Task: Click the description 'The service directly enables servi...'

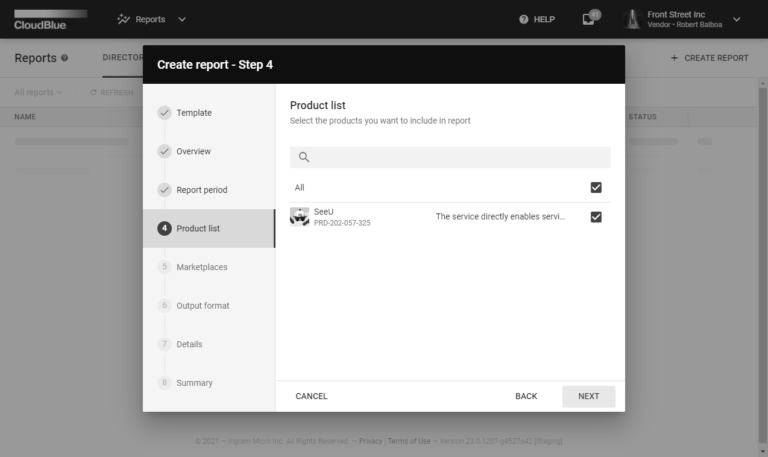Action: (500, 216)
